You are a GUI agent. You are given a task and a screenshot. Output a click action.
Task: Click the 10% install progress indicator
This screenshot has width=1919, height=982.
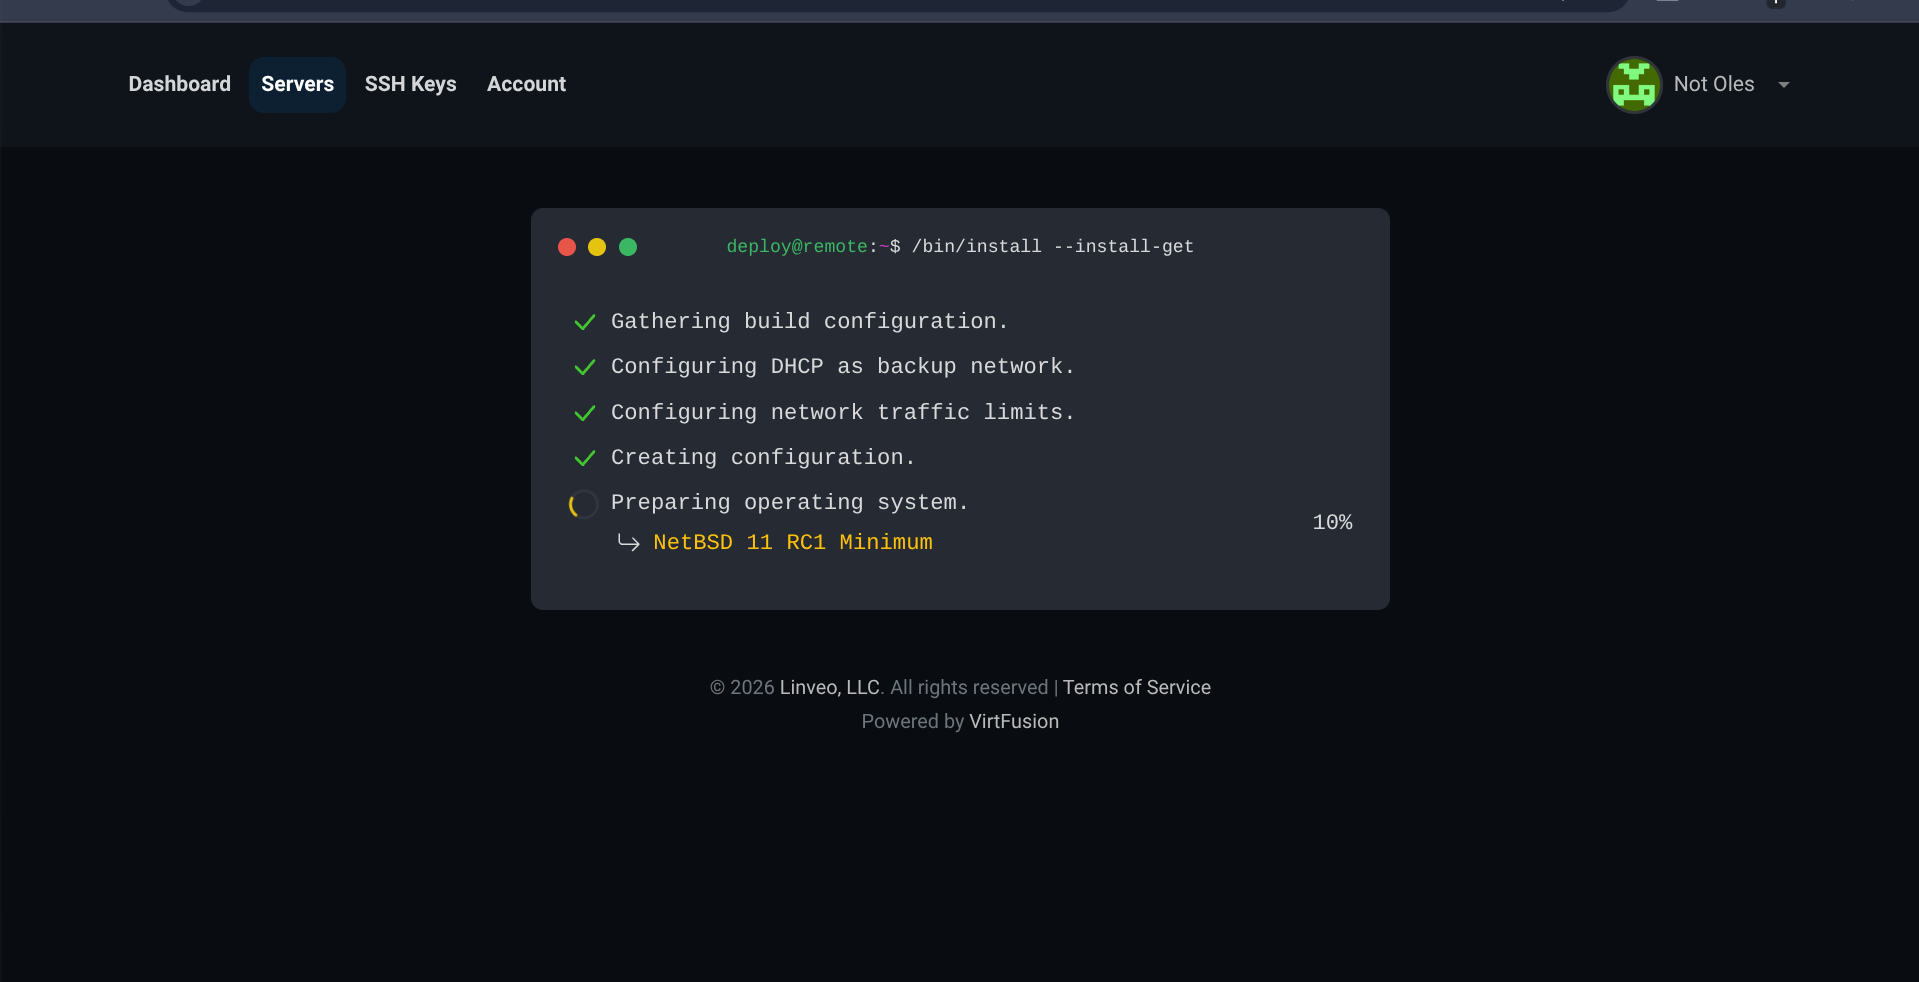(x=1332, y=523)
